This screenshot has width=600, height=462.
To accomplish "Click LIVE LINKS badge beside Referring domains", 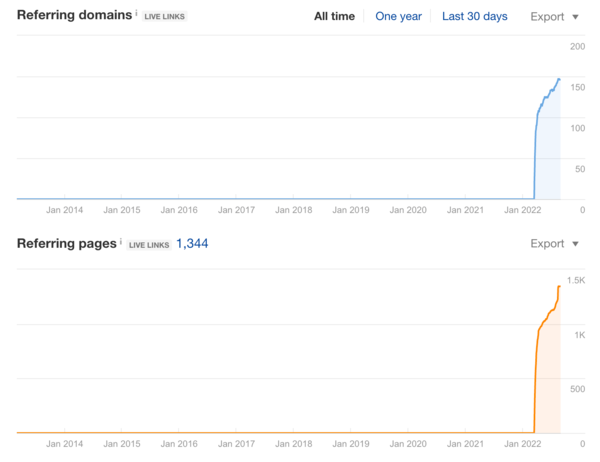I will [x=165, y=16].
